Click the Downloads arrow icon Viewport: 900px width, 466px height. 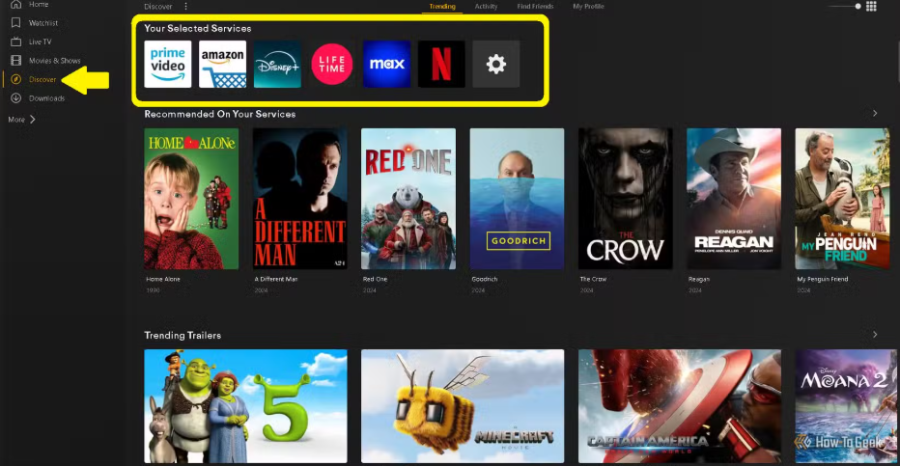click(16, 98)
